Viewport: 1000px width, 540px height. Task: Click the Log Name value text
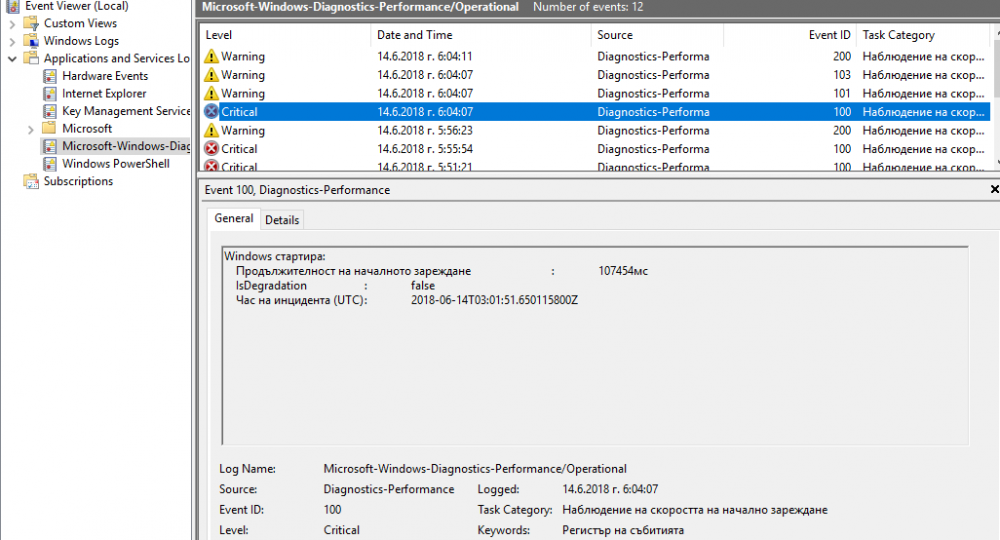[x=474, y=469]
